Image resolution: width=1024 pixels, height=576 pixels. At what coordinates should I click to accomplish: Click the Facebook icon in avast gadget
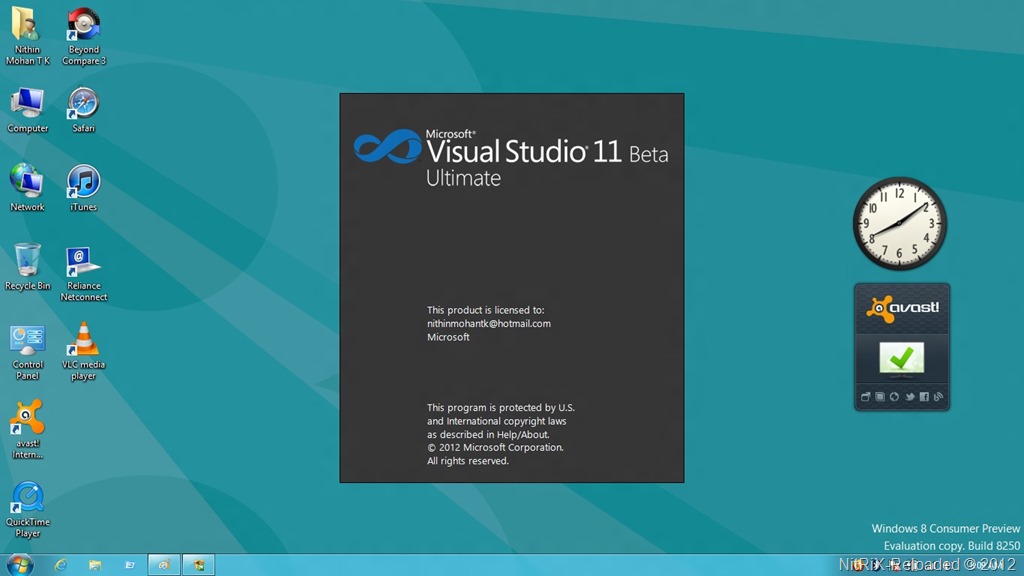(924, 397)
